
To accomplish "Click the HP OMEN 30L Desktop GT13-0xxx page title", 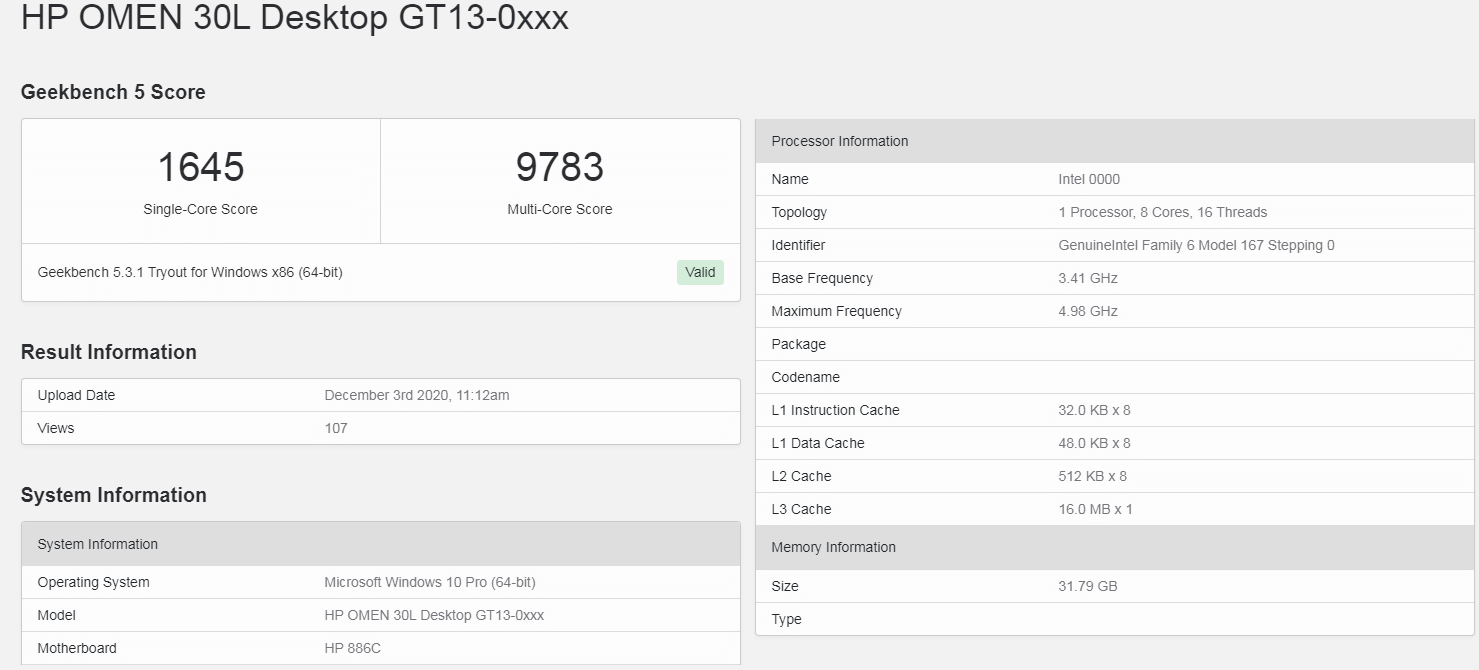I will click(x=294, y=17).
